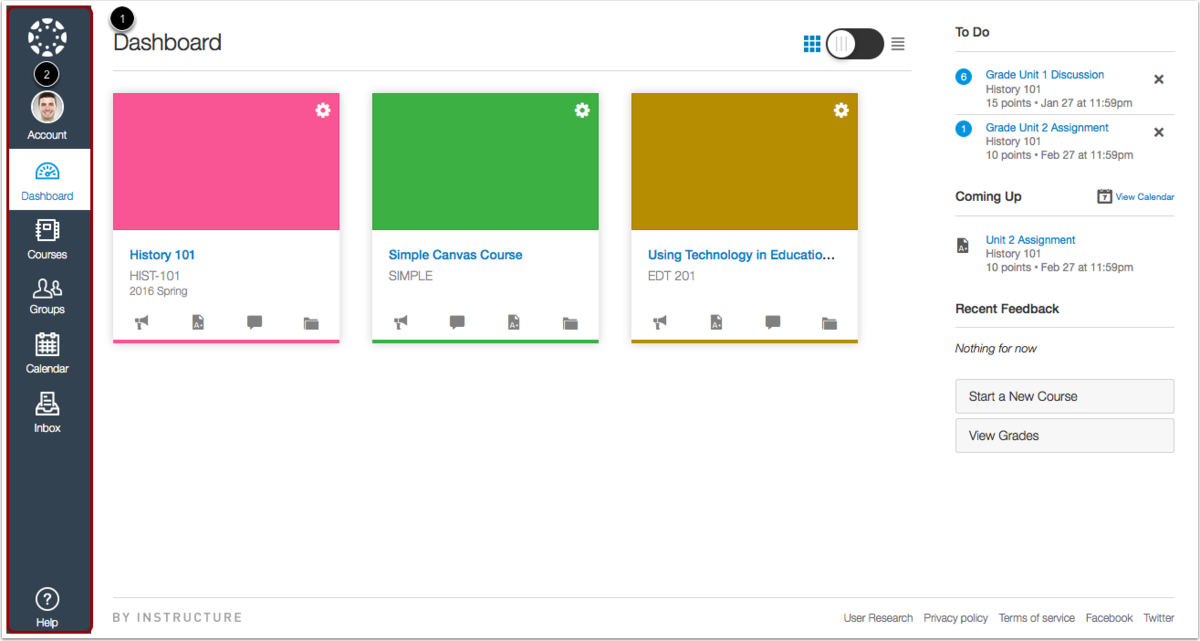
Task: Open the History 101 files folder icon
Action: (311, 323)
